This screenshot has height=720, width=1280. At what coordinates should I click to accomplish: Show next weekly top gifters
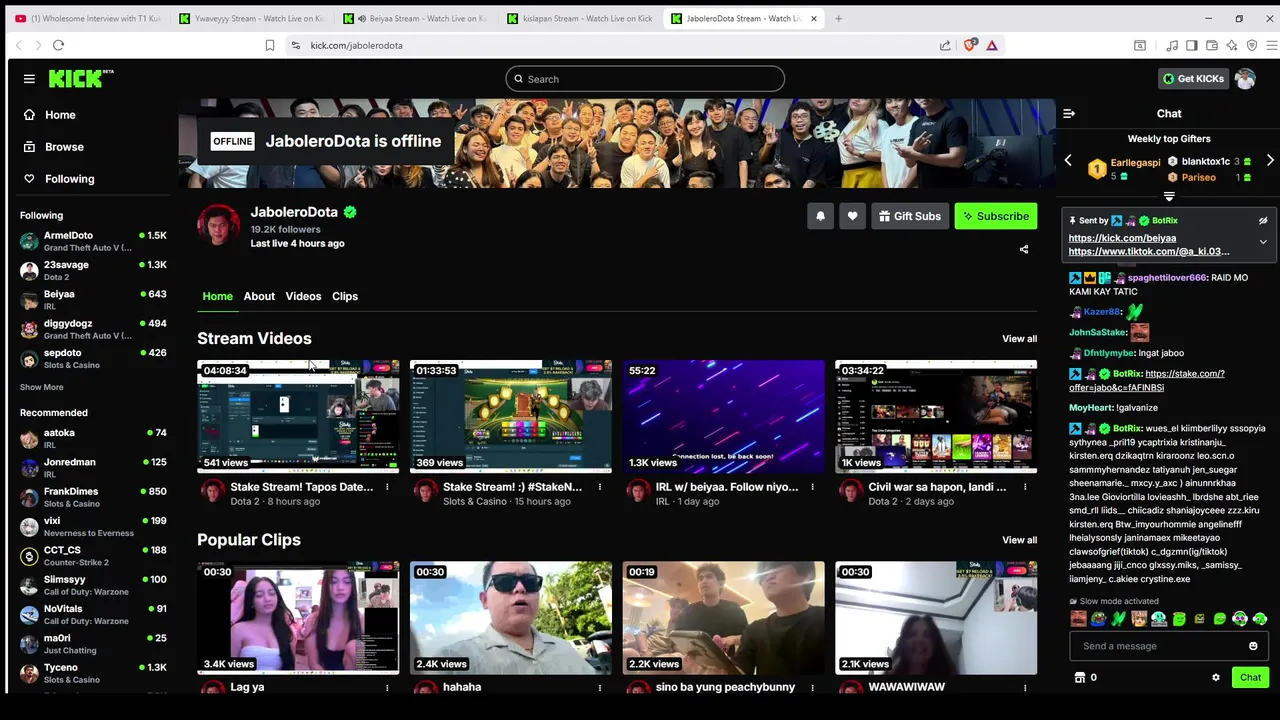point(1270,161)
